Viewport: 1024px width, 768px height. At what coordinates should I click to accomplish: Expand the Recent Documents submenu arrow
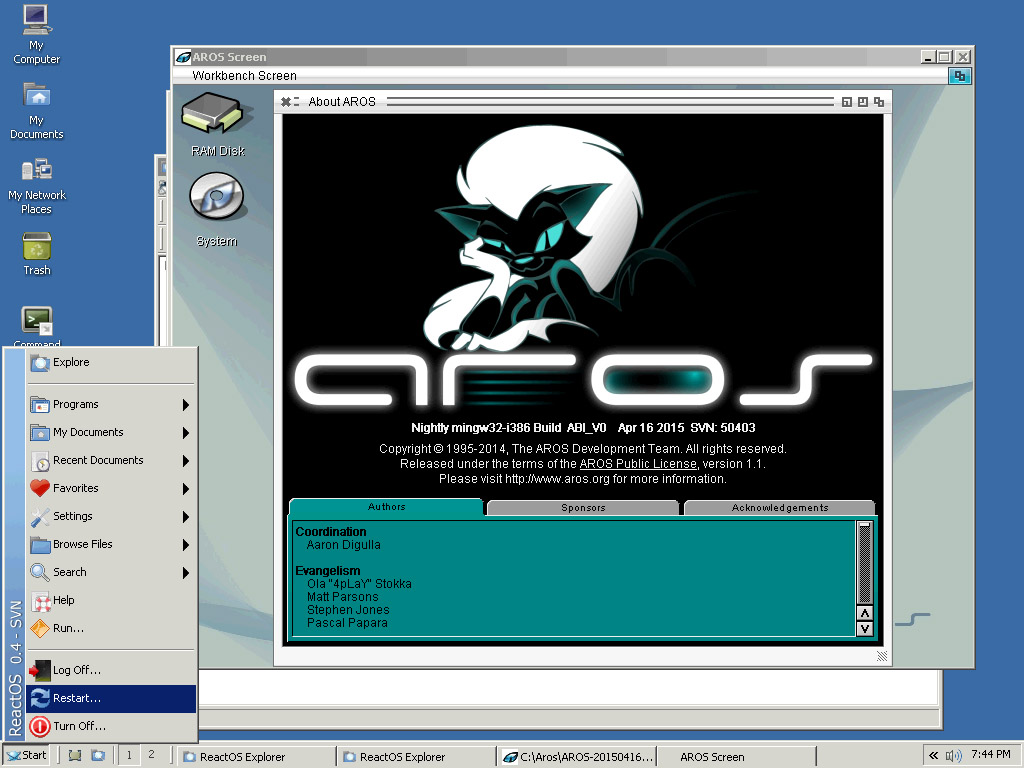click(x=186, y=461)
